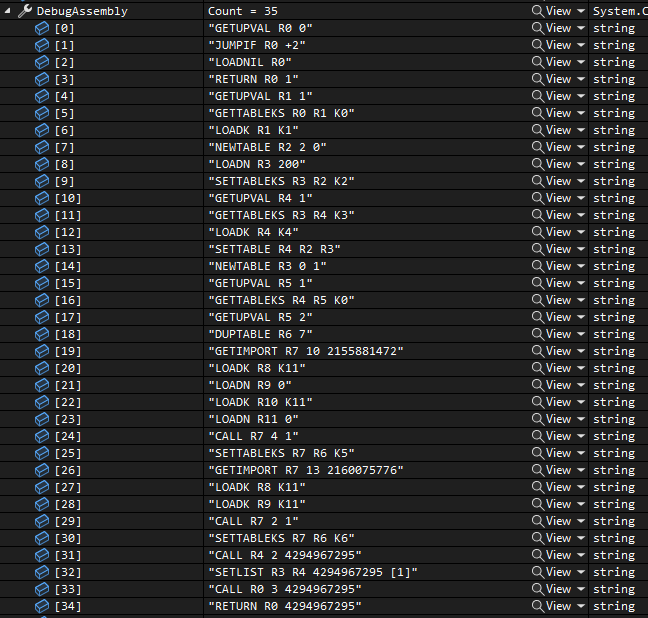Viewport: 648px width, 618px height.
Task: Select value "SETTABLEKS R7 R6 K6"
Action: click(x=281, y=538)
